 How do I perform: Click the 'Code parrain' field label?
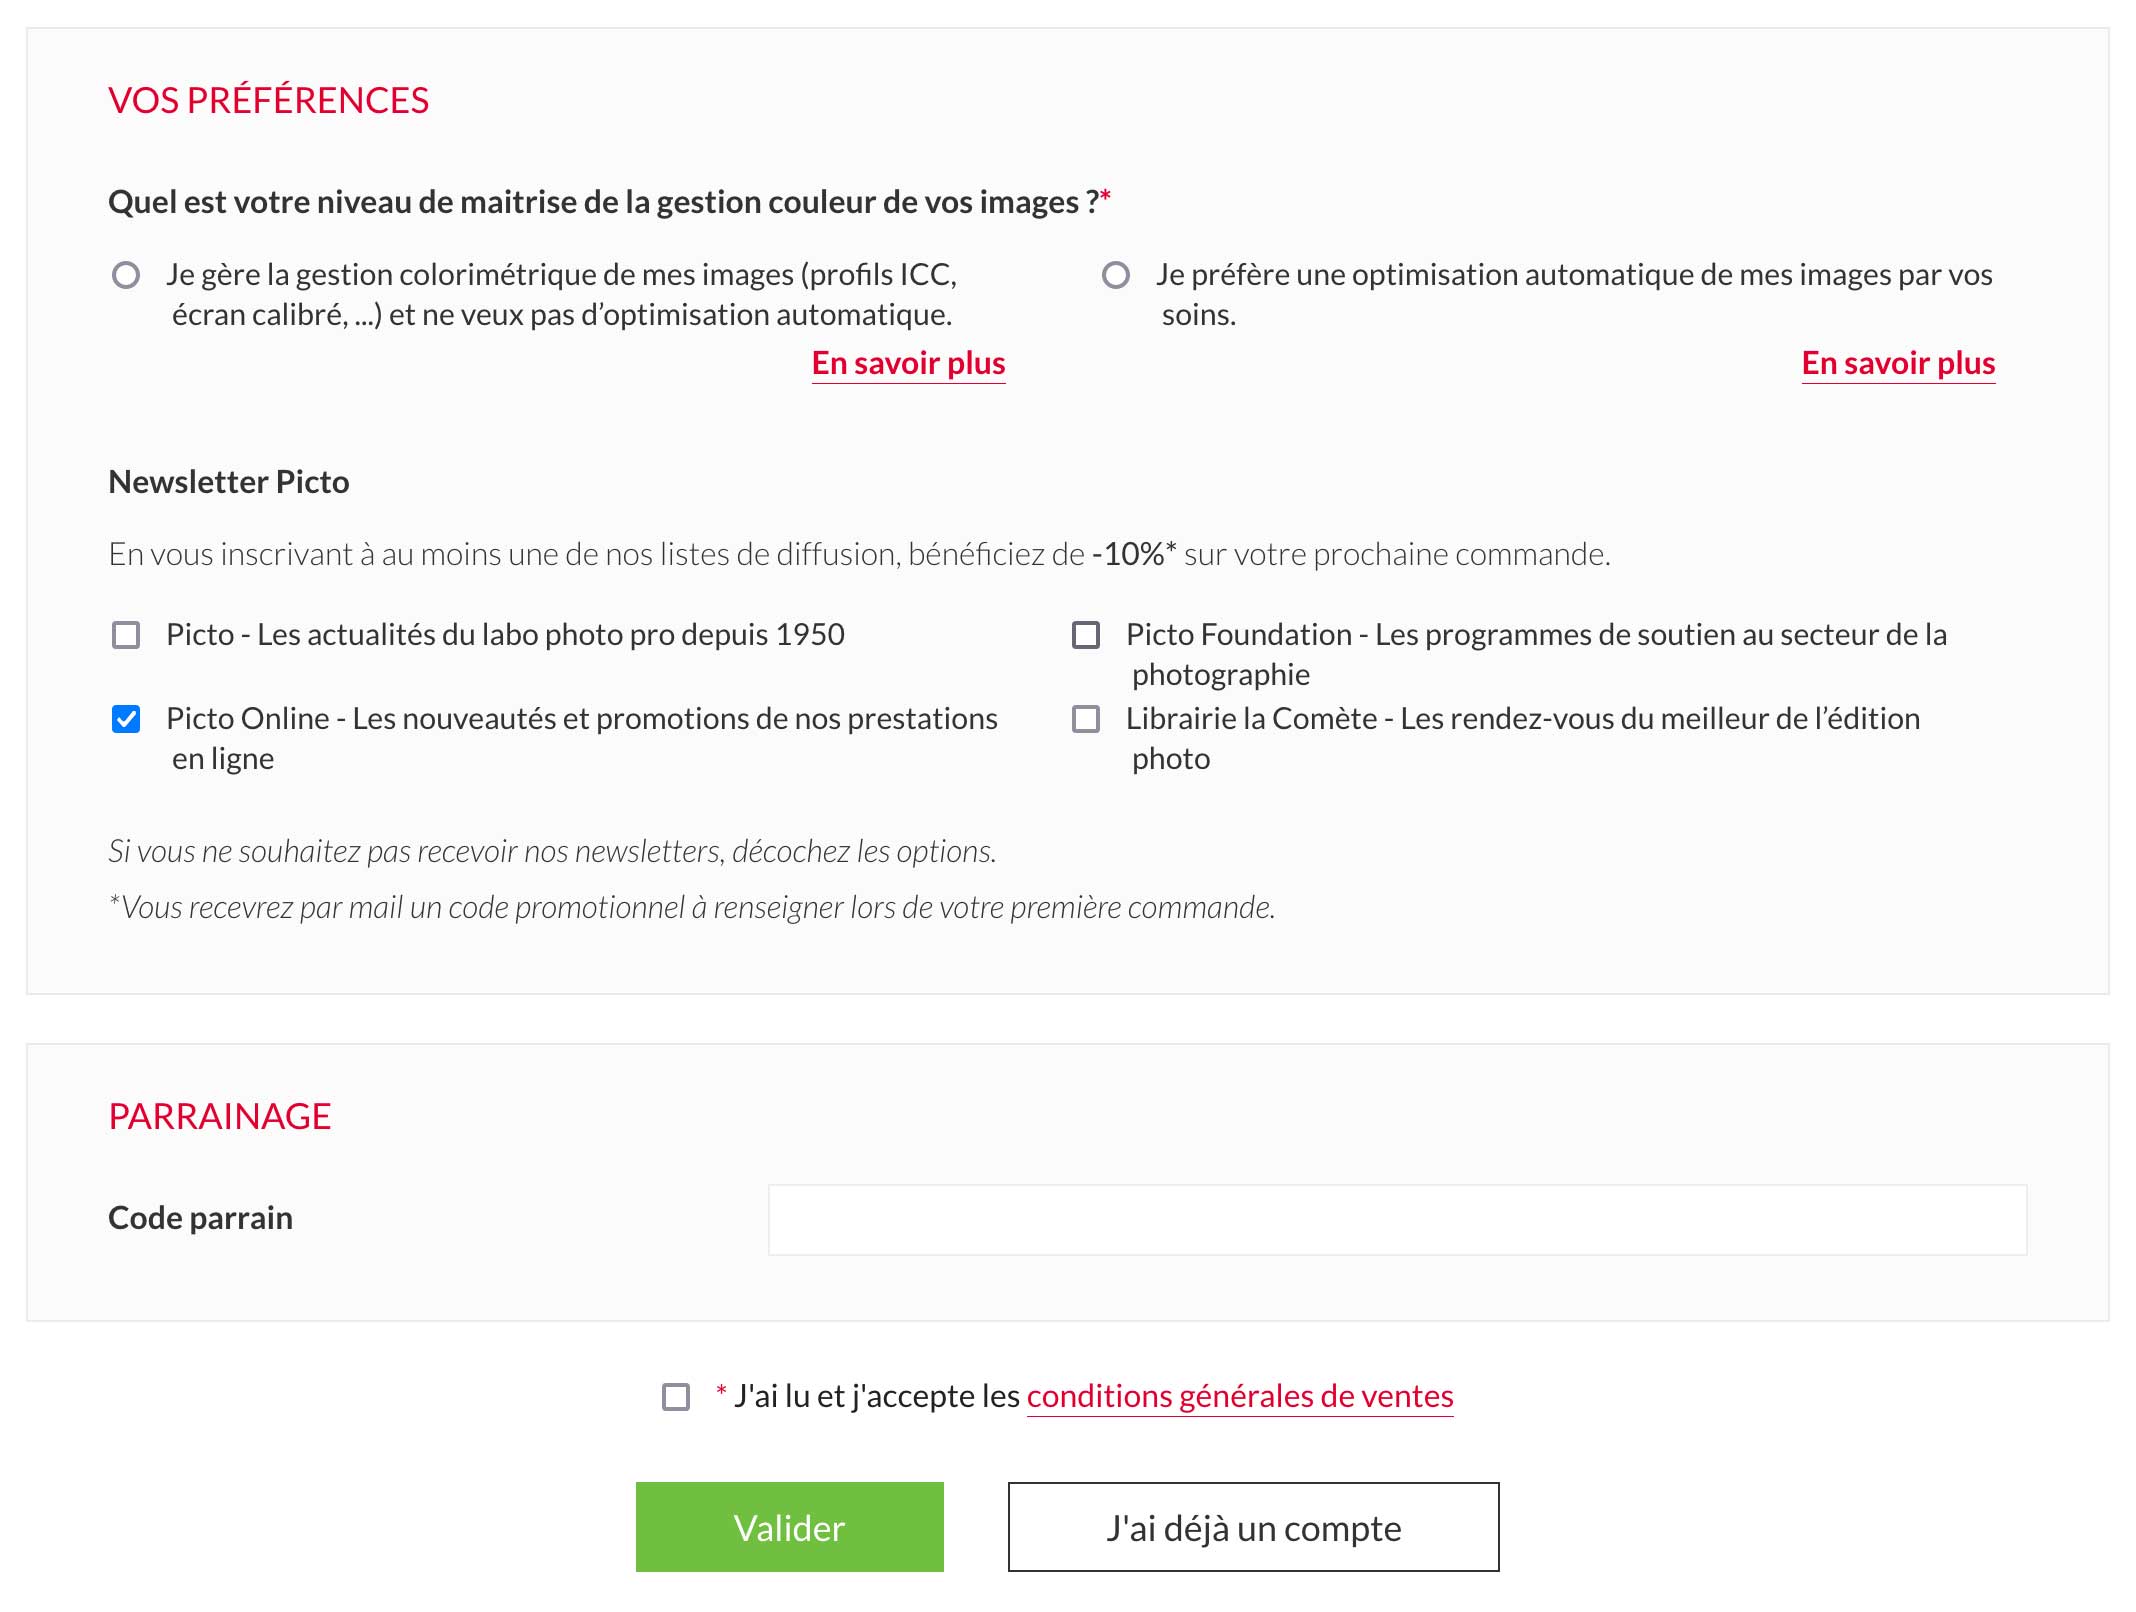pyautogui.click(x=200, y=1218)
